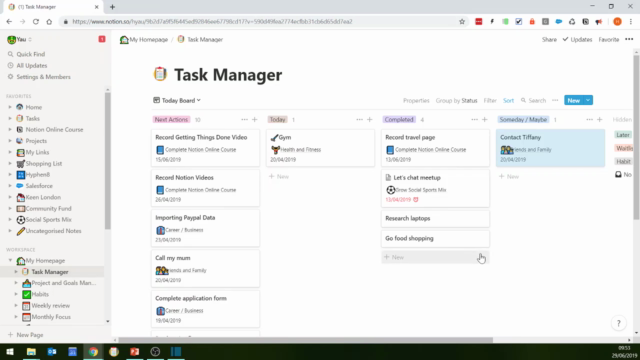The height and width of the screenshot is (360, 640).
Task: Open three-dots menu for Completed column
Action: [474, 120]
